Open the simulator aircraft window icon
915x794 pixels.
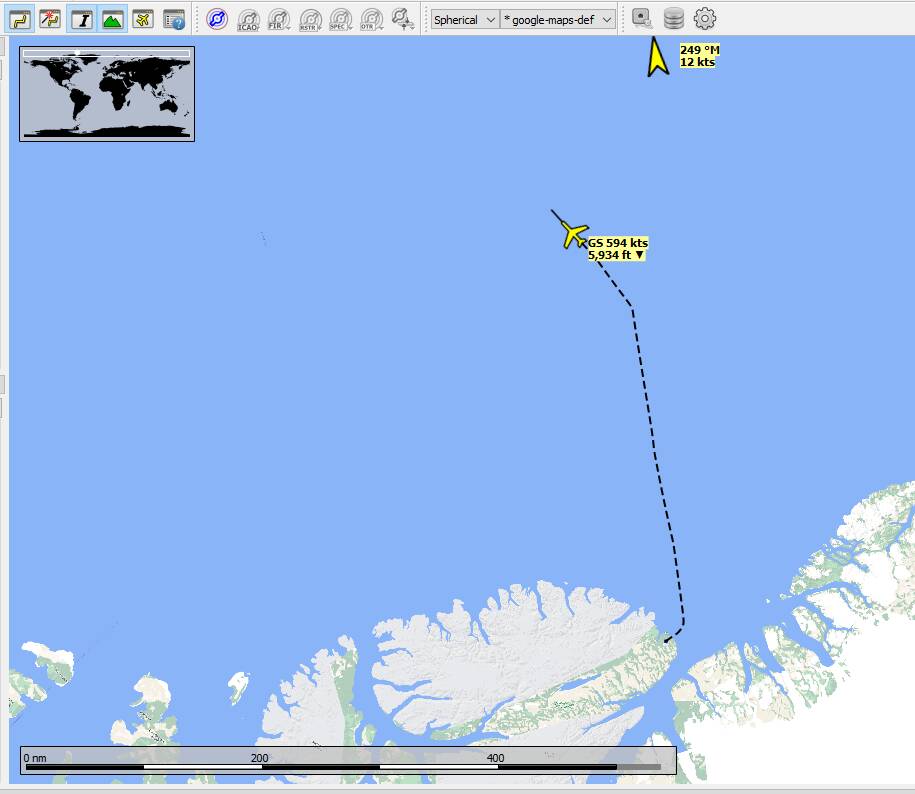[142, 19]
